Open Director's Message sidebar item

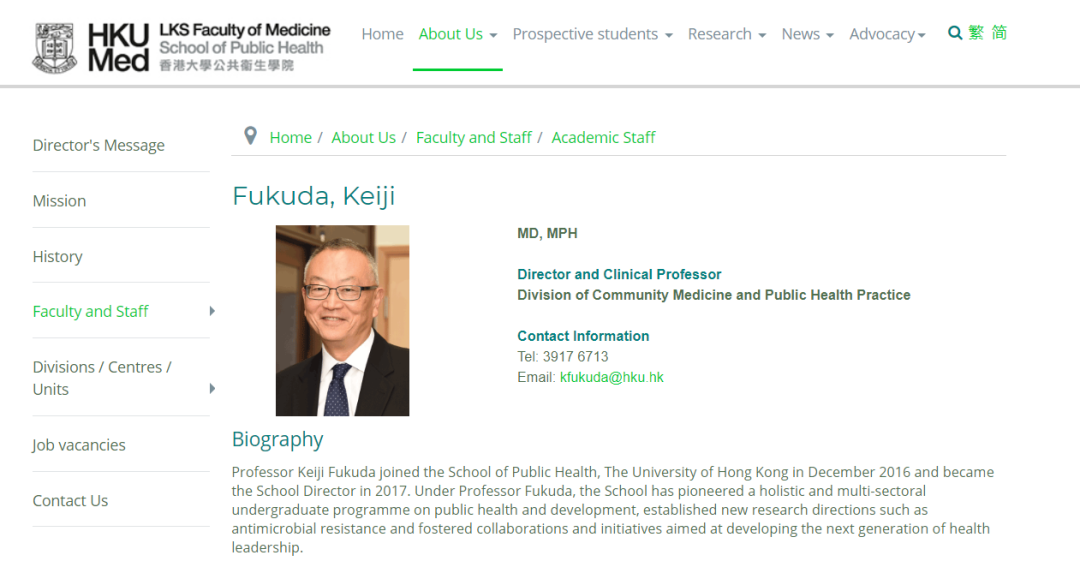[x=98, y=145]
